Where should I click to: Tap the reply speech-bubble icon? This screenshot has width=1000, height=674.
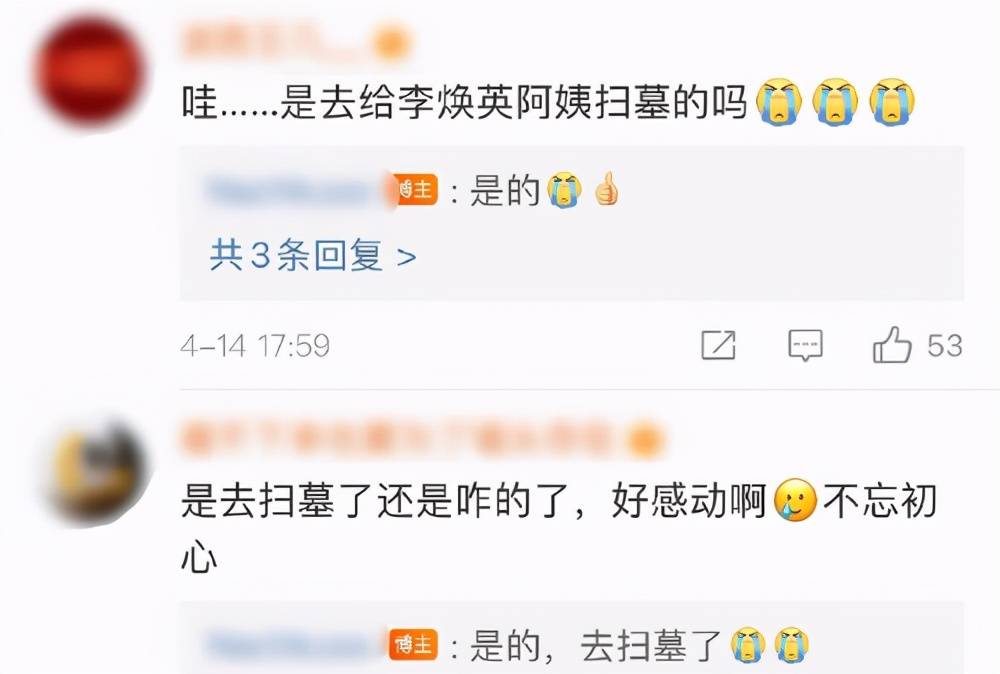coord(805,345)
